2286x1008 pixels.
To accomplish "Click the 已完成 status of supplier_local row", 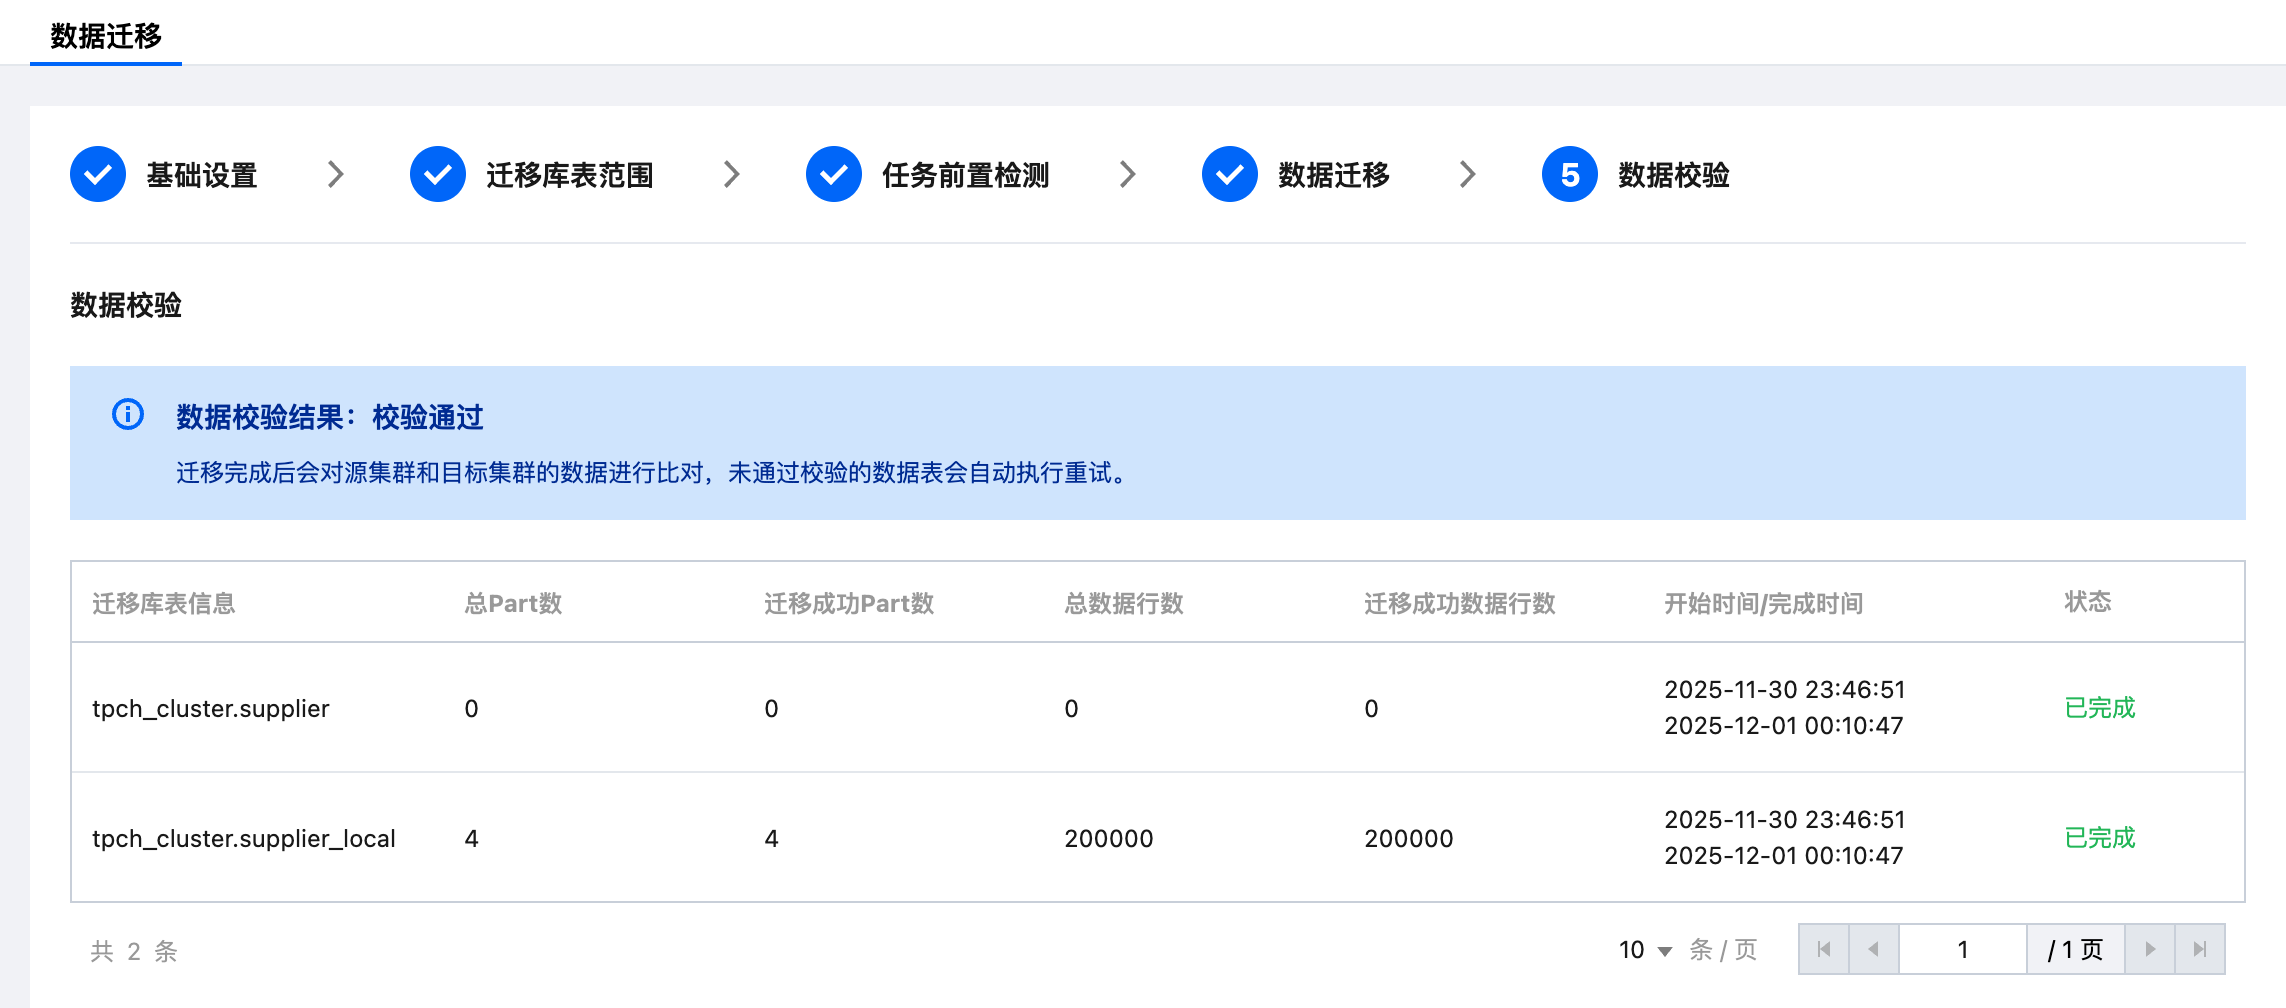I will [x=2100, y=838].
